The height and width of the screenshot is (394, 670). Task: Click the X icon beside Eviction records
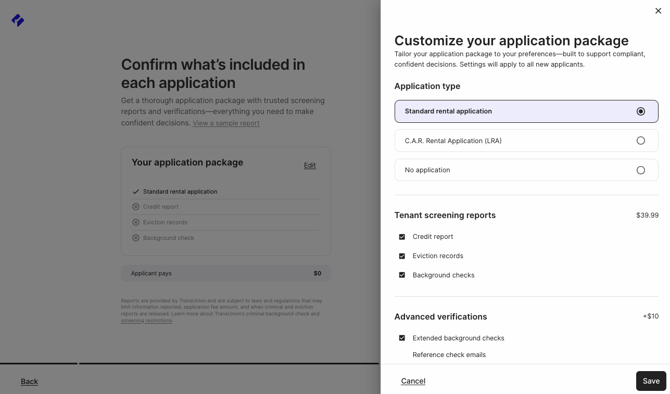click(x=135, y=222)
